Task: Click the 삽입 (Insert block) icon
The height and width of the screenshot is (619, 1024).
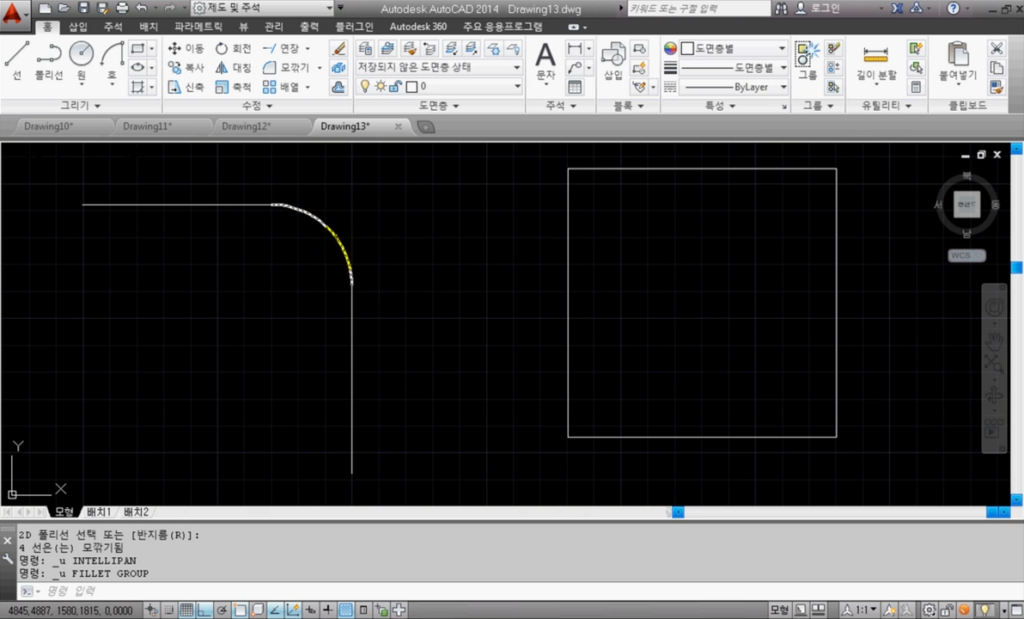Action: (x=613, y=61)
